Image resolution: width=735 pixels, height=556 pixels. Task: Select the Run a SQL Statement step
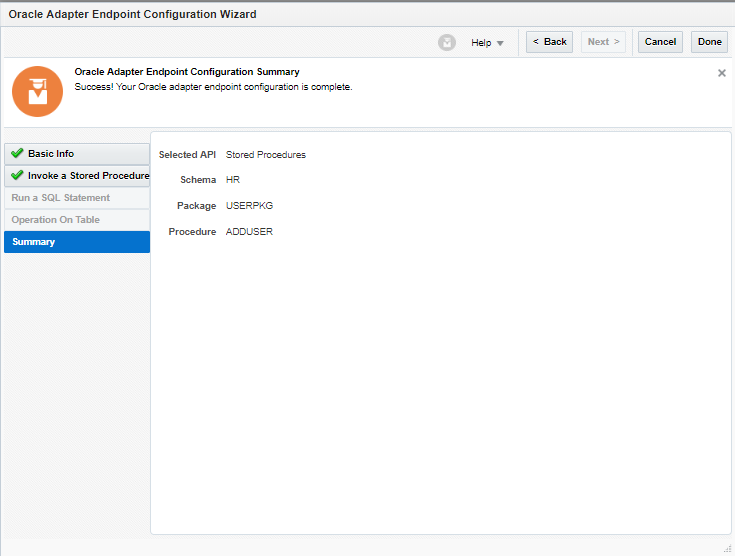(x=61, y=198)
